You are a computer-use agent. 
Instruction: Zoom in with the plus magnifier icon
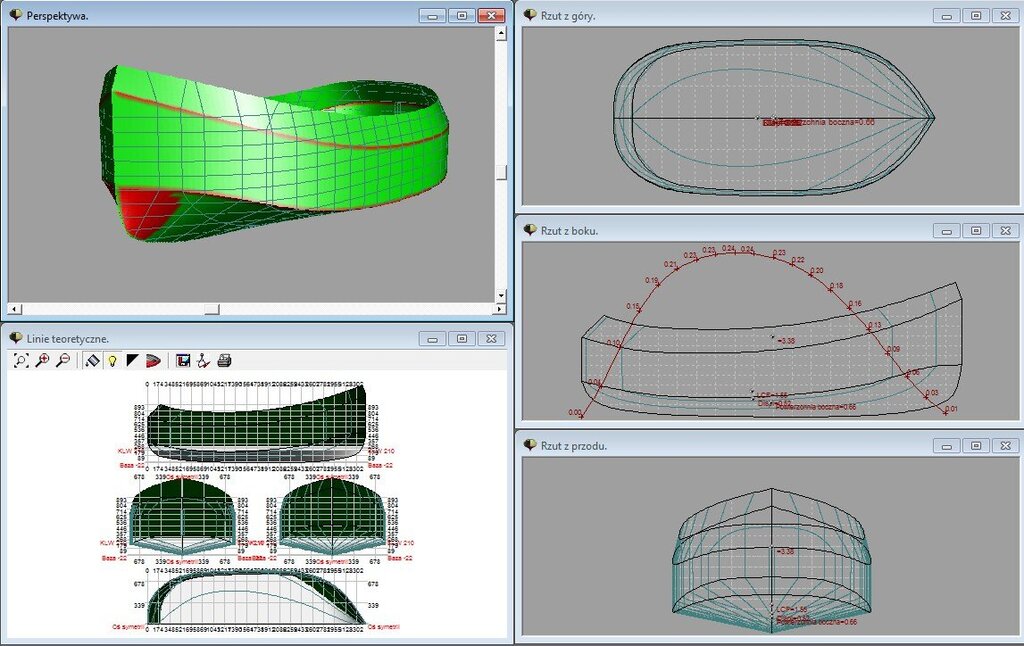(x=42, y=360)
